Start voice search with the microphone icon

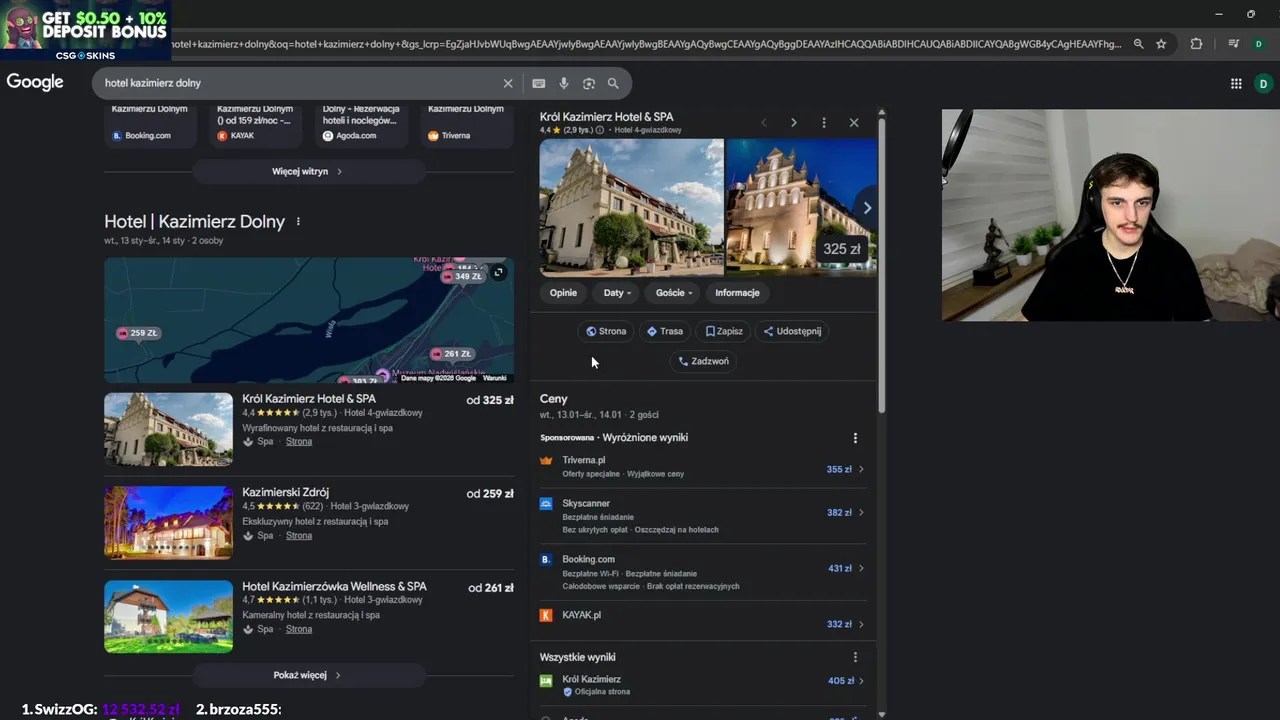coord(564,84)
